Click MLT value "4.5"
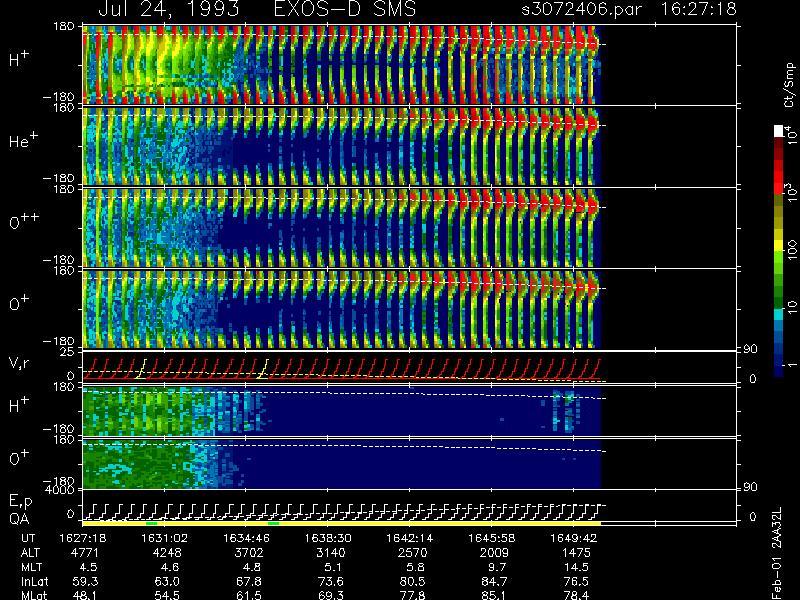 [88, 567]
